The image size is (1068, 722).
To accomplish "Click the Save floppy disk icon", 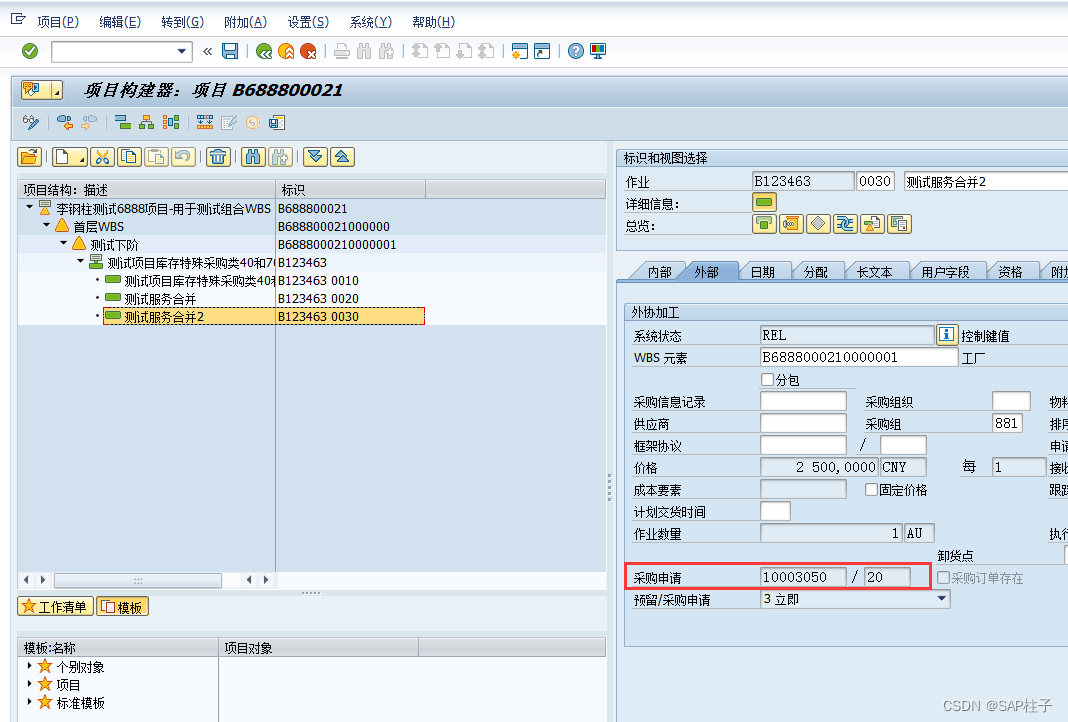I will pos(230,51).
